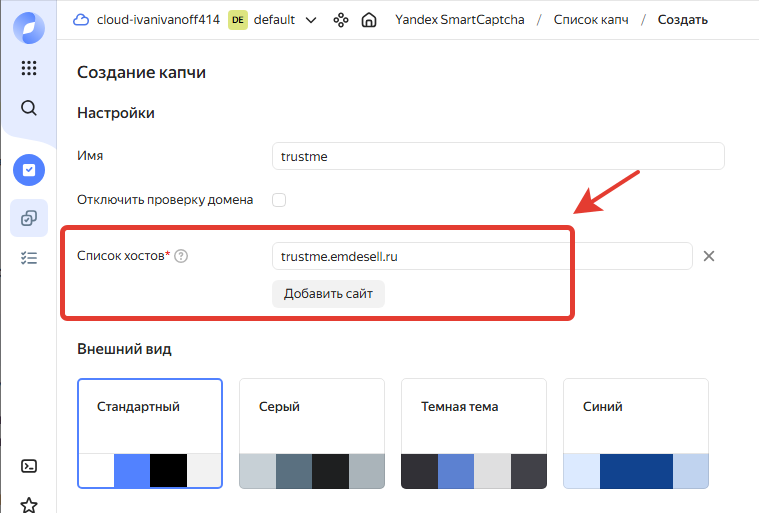Open the checklist icon in sidebar
Screen dimensions: 759x513
pos(28,258)
